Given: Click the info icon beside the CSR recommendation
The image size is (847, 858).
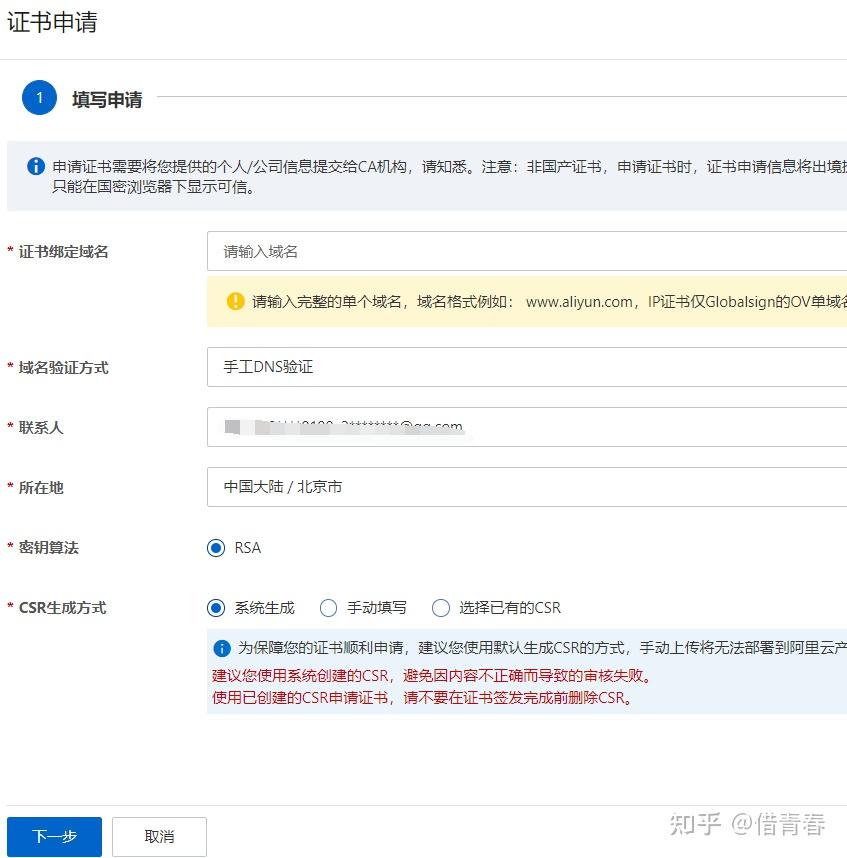Looking at the screenshot, I should 222,649.
